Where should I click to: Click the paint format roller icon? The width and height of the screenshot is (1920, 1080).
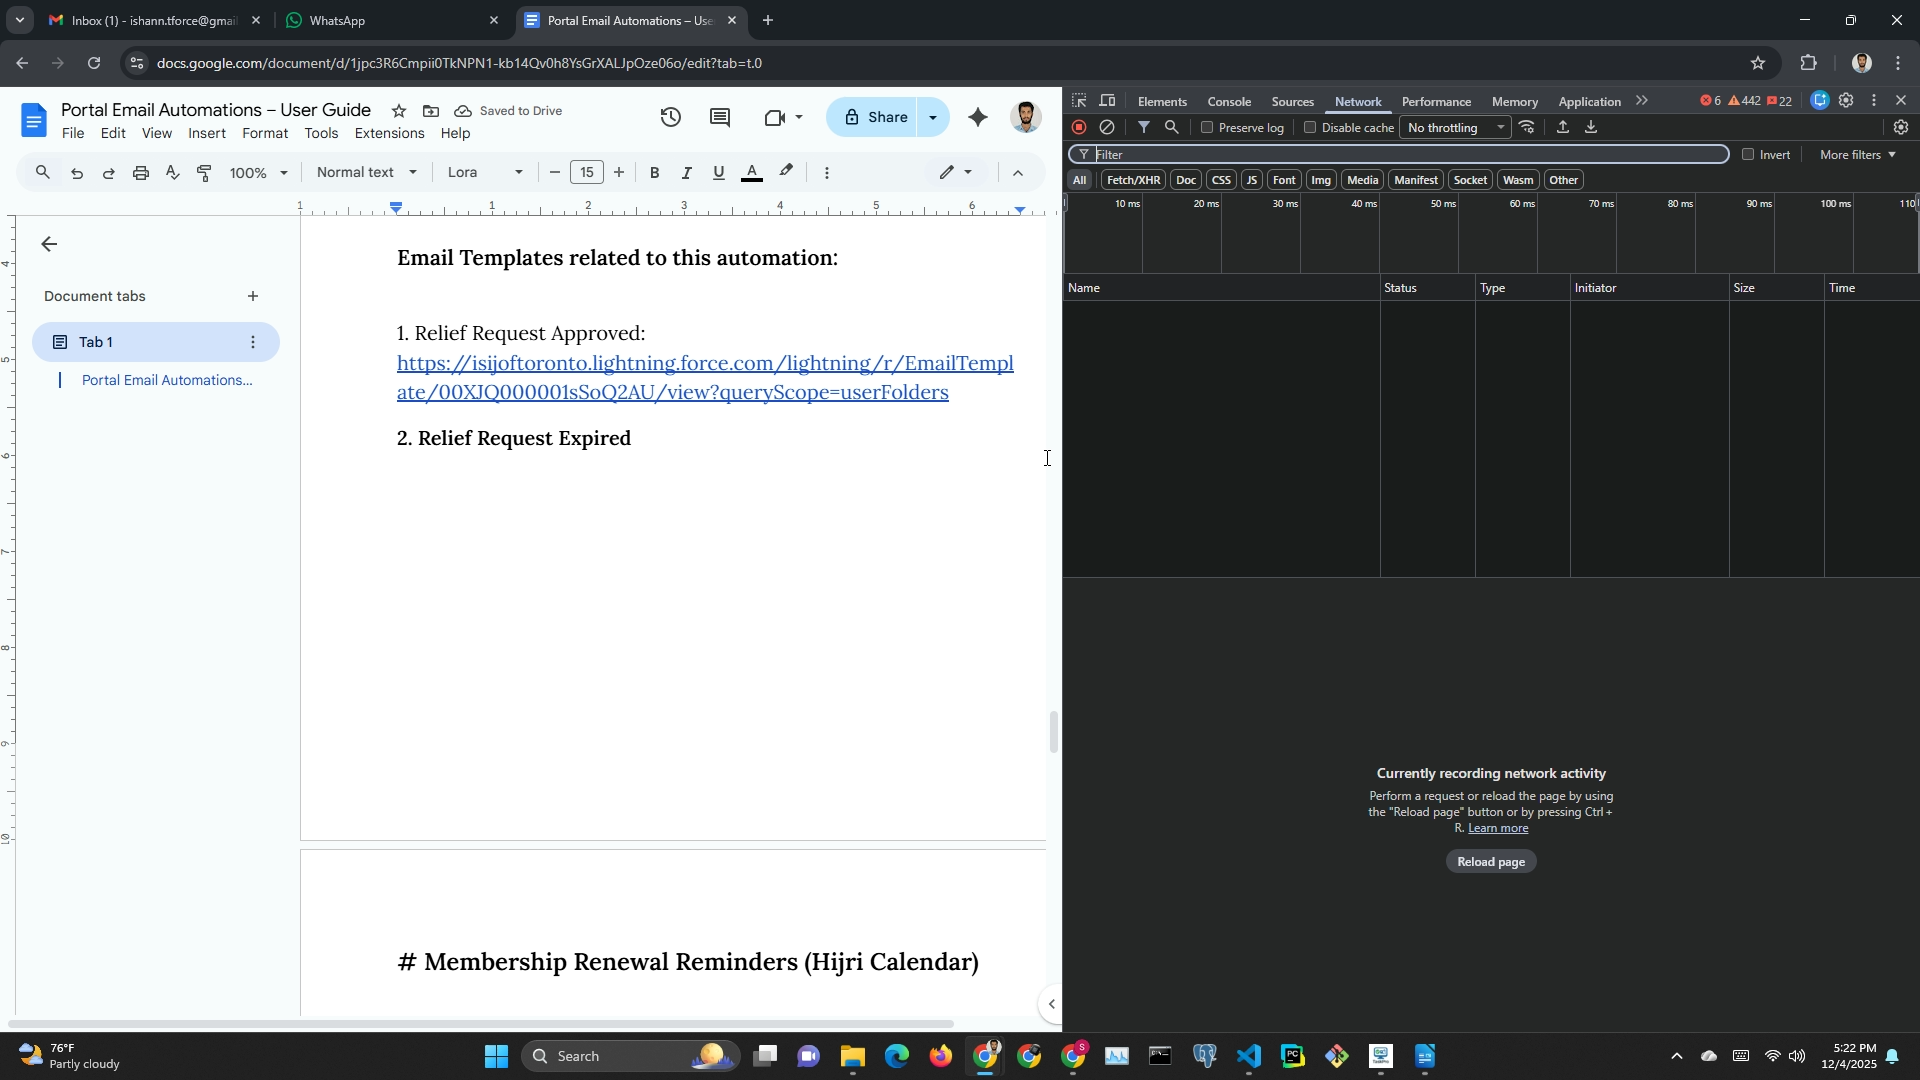[204, 173]
